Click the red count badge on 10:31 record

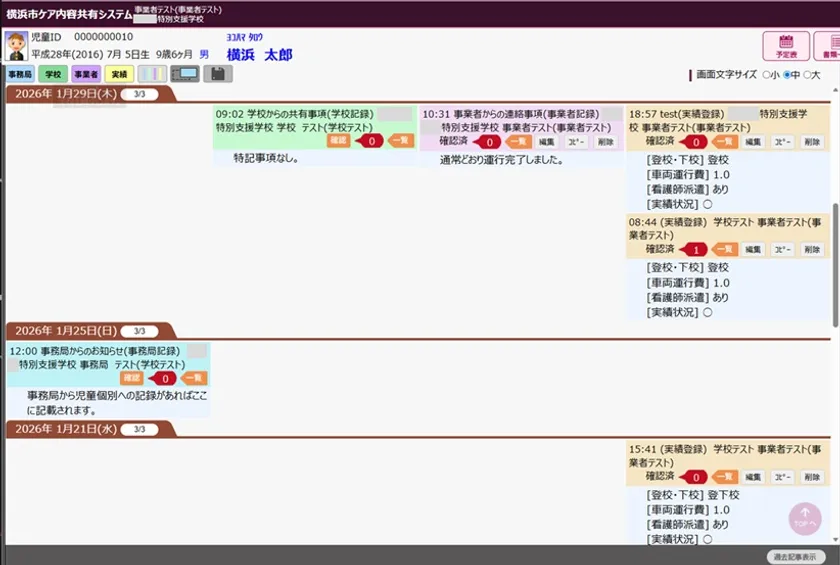[487, 142]
